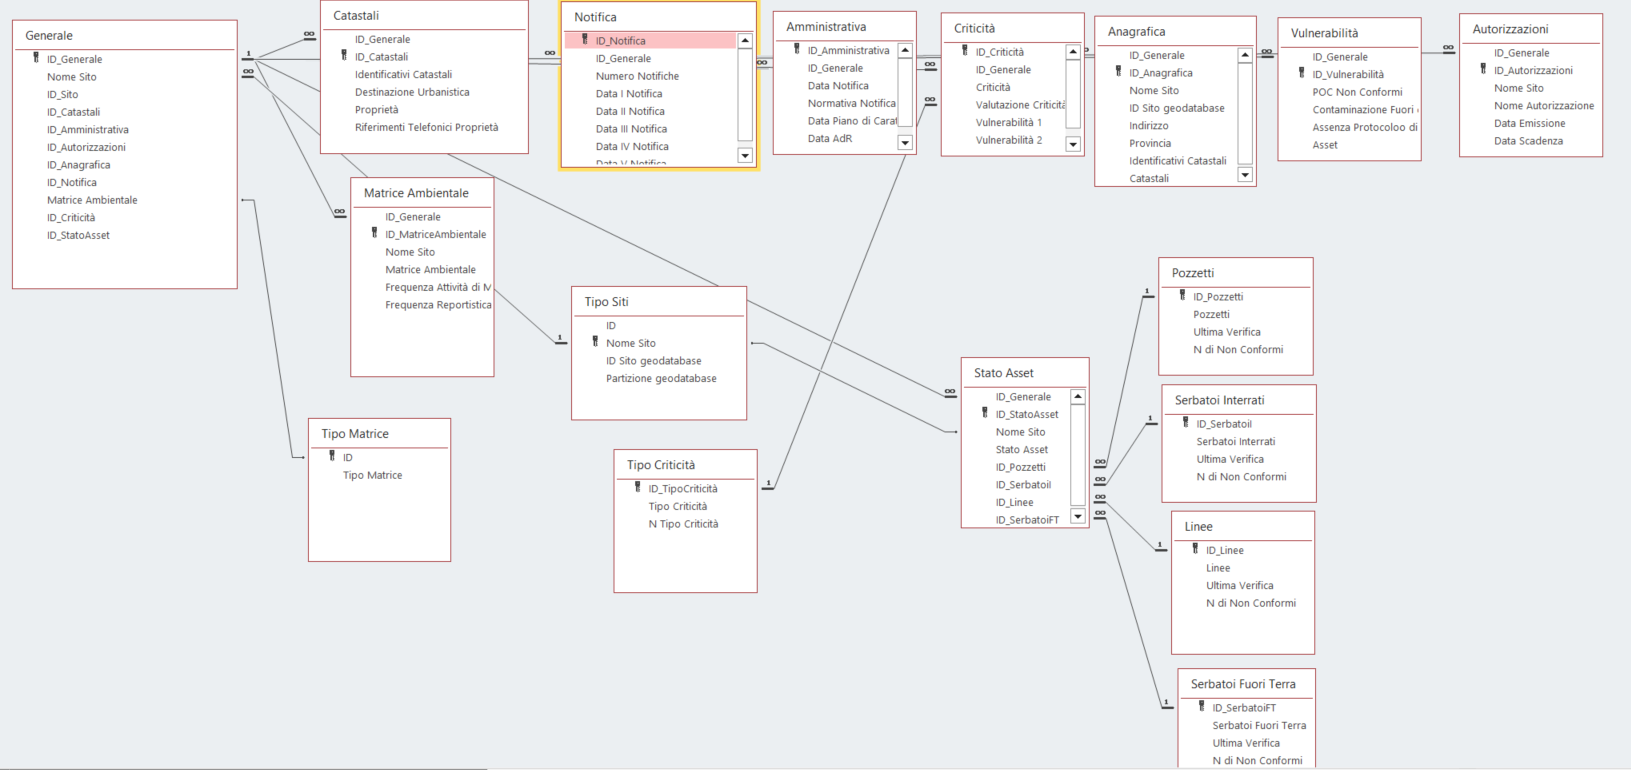The image size is (1631, 770).
Task: Click the scroll up arrow in Anagrafica table
Action: 1245,55
